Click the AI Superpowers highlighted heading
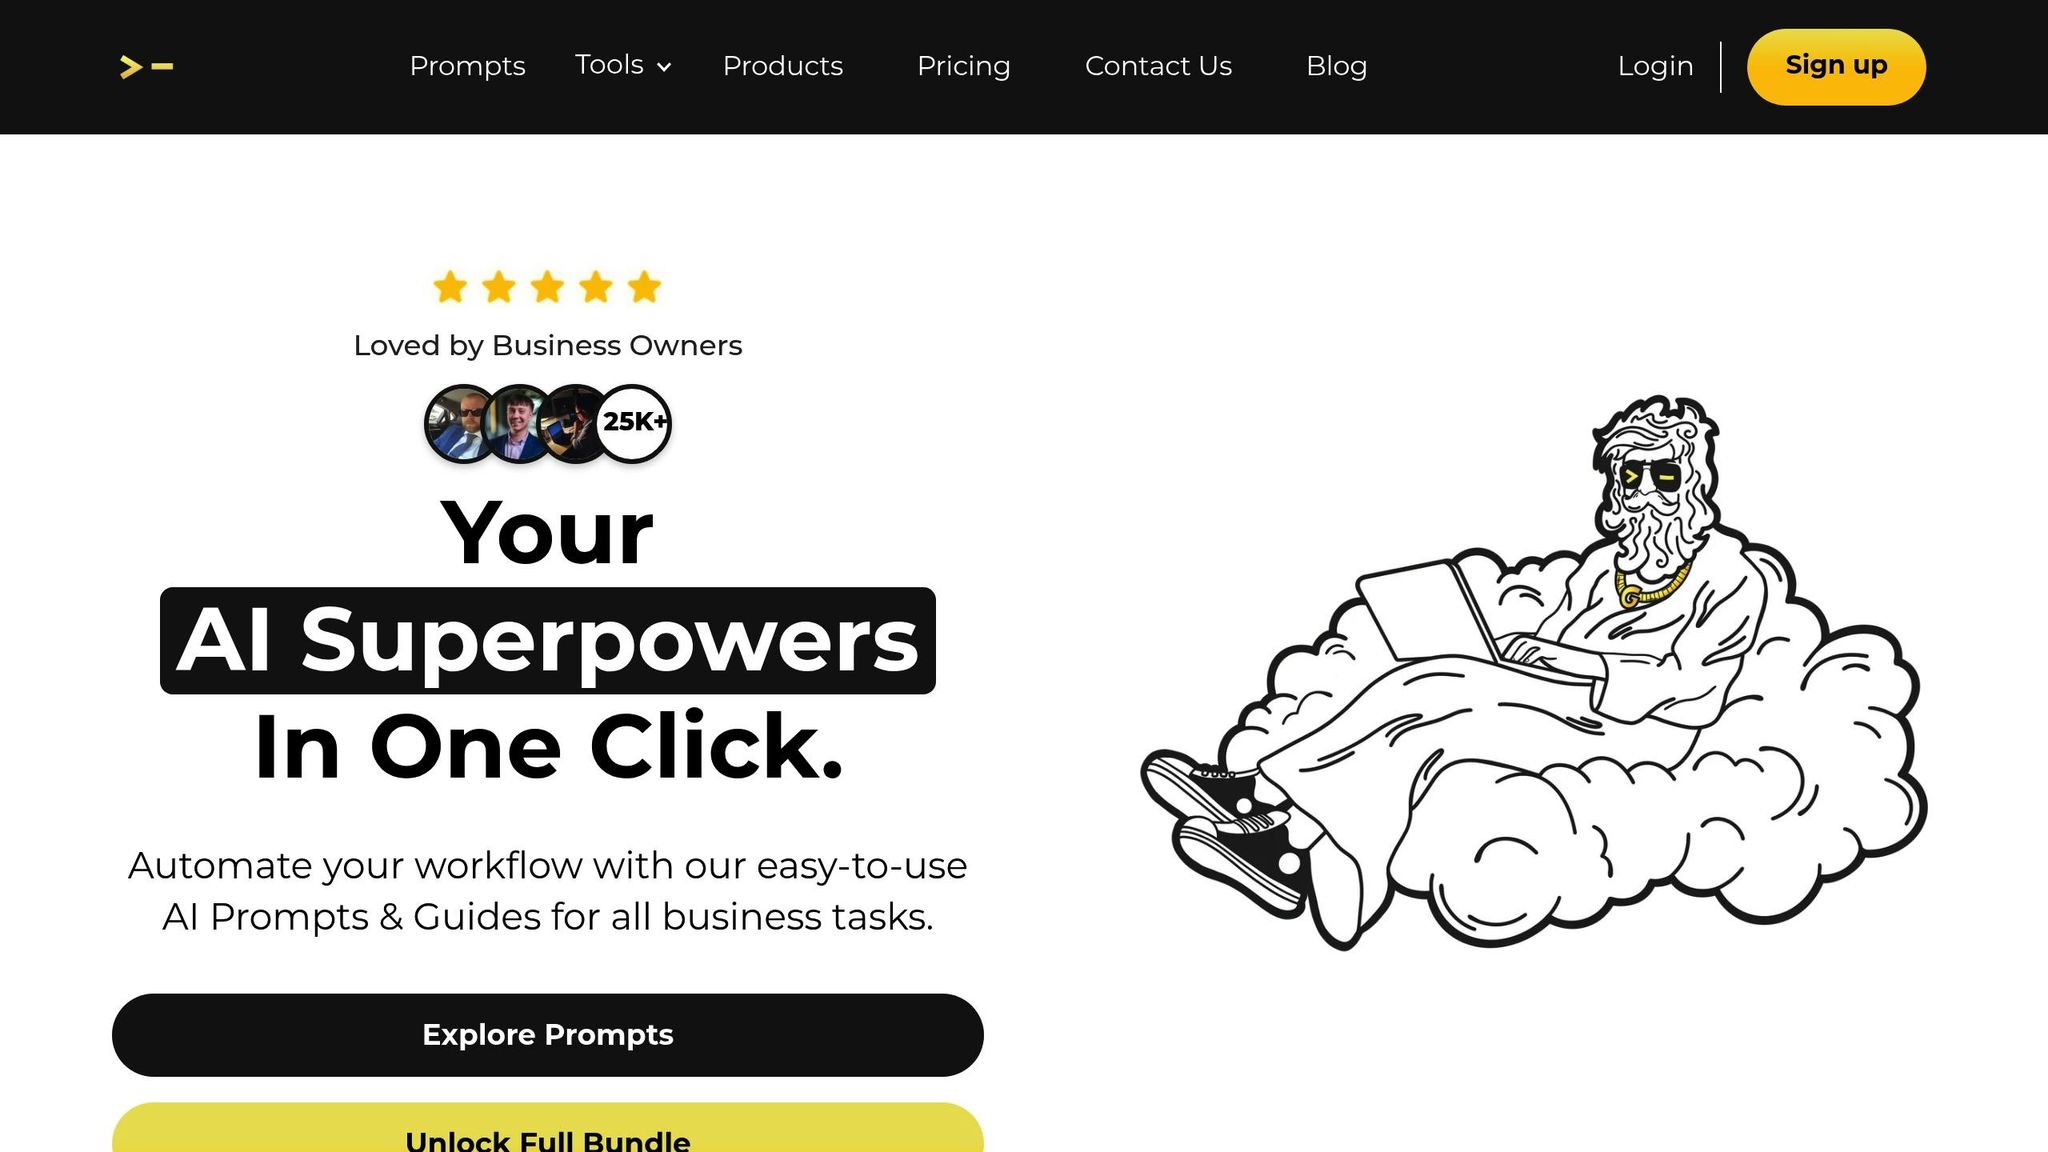Viewport: 2048px width, 1152px height. tap(548, 640)
